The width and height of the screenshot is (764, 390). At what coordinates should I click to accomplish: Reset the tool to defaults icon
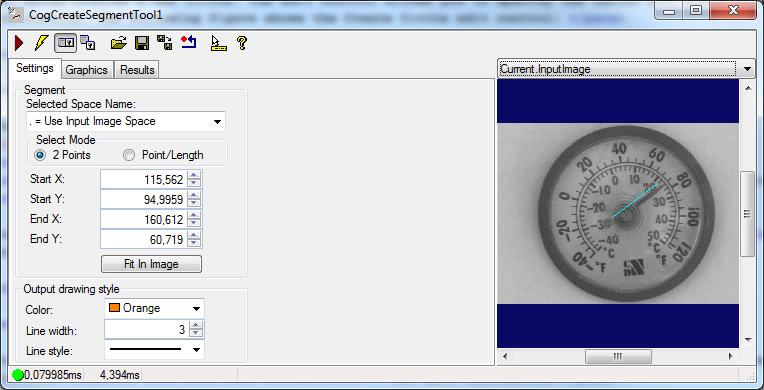(x=189, y=43)
